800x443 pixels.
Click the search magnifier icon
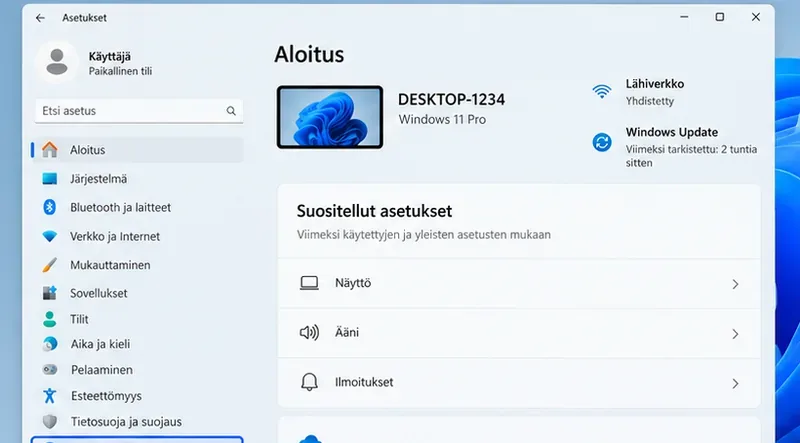tap(231, 111)
